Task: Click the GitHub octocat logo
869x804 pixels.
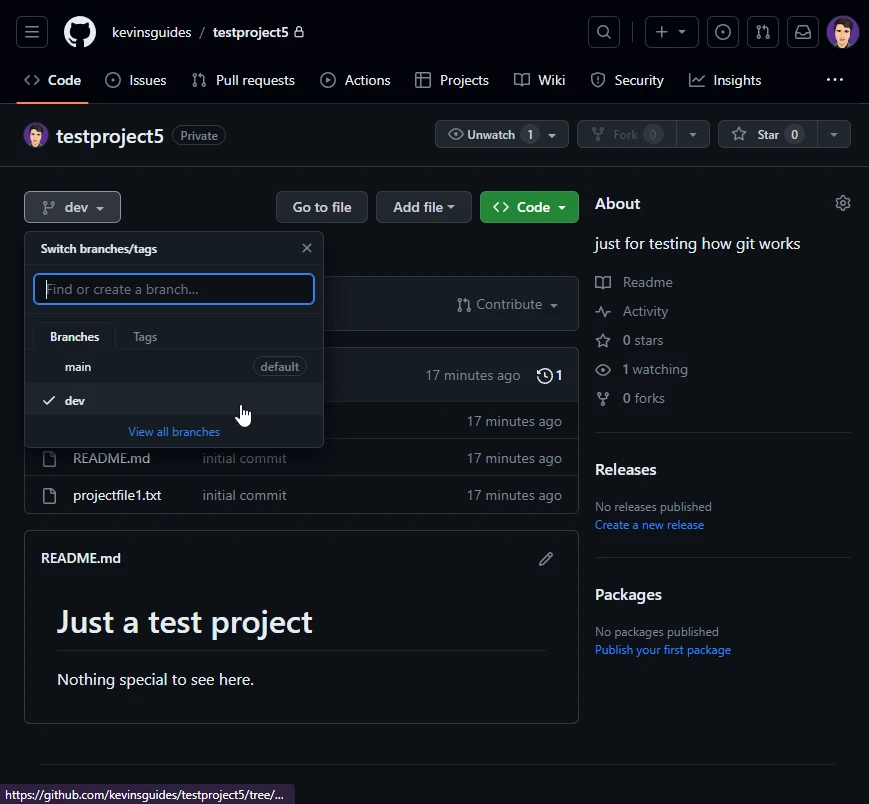Action: click(80, 32)
